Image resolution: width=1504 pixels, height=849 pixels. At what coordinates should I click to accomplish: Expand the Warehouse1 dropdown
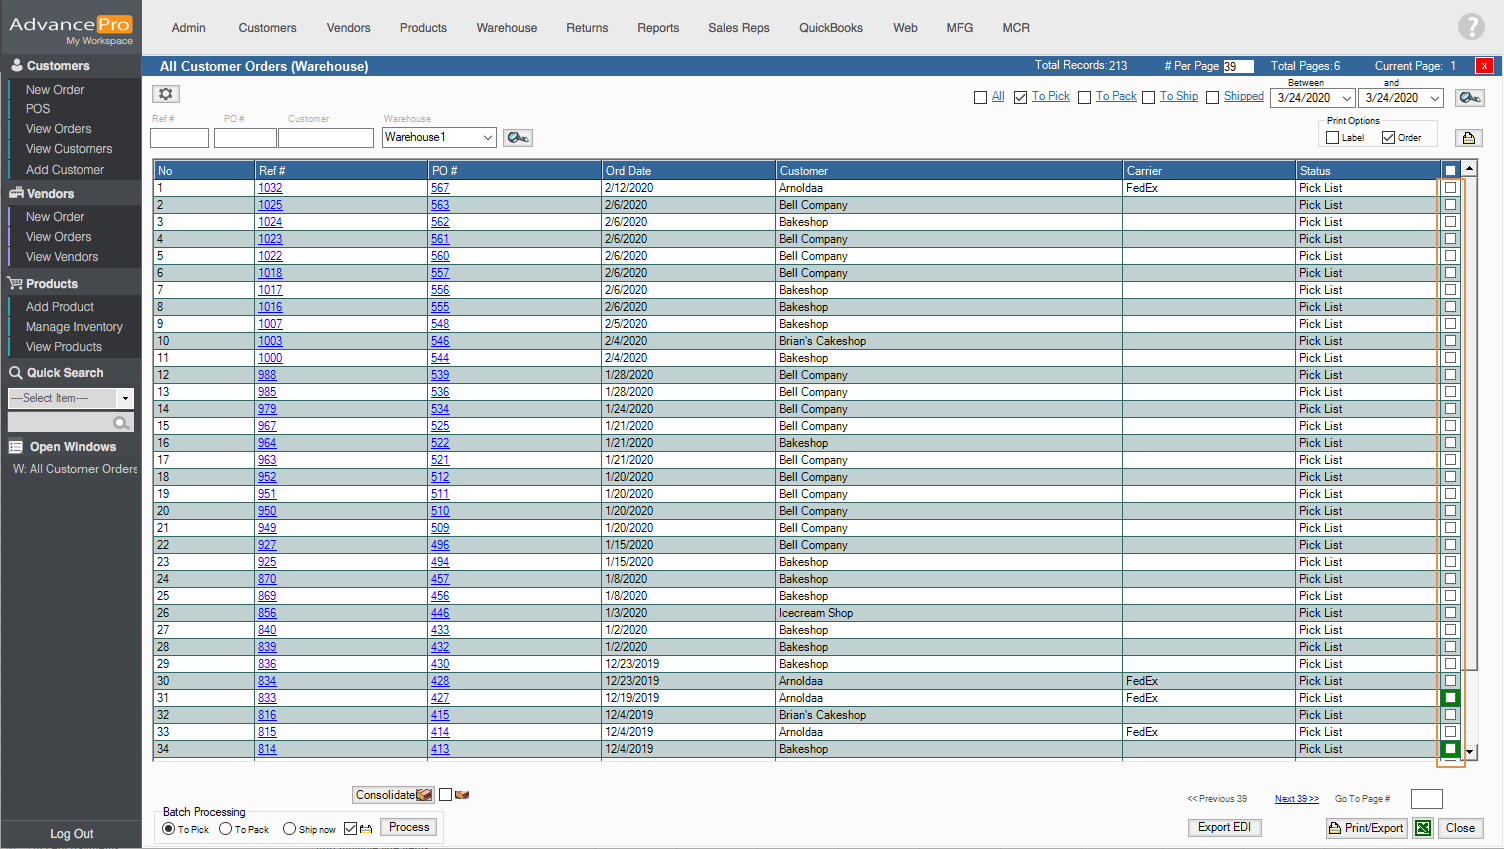(x=488, y=138)
